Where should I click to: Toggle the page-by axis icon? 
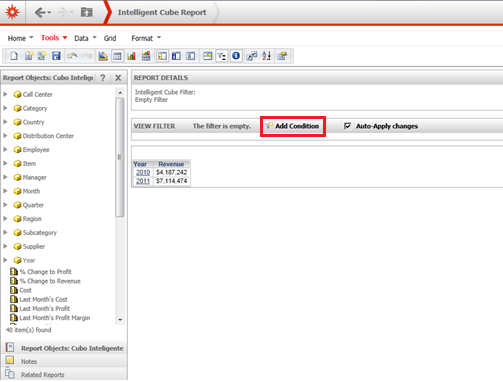coord(207,56)
